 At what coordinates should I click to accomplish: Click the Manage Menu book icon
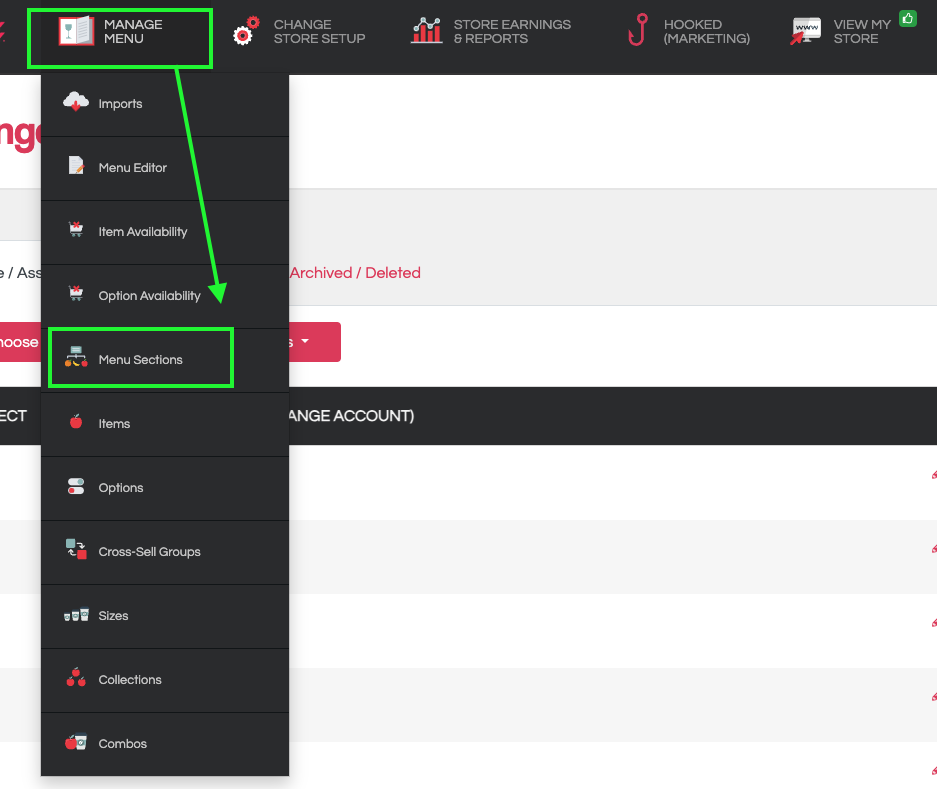(76, 31)
